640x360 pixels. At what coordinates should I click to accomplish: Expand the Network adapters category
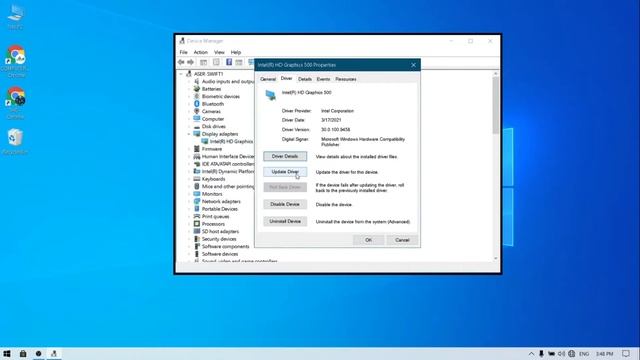pos(189,201)
